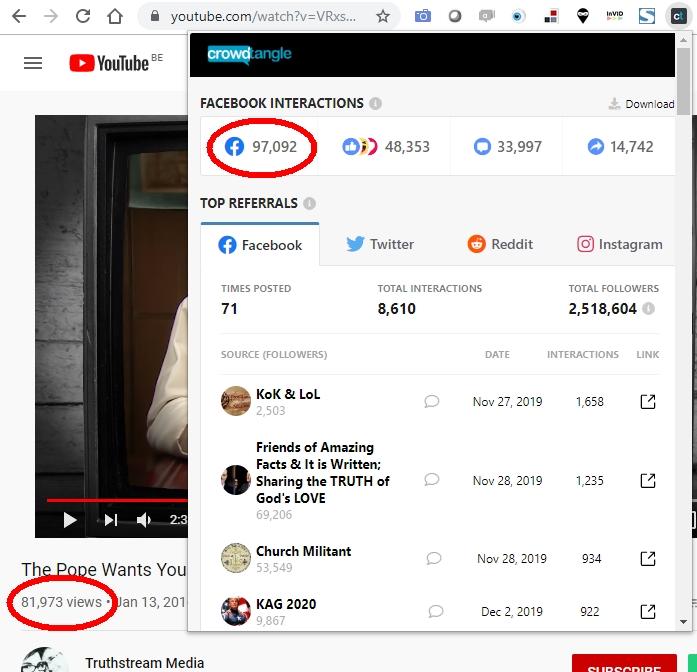This screenshot has width=697, height=672.
Task: Switch to the Reddit referrals tab
Action: click(x=500, y=244)
